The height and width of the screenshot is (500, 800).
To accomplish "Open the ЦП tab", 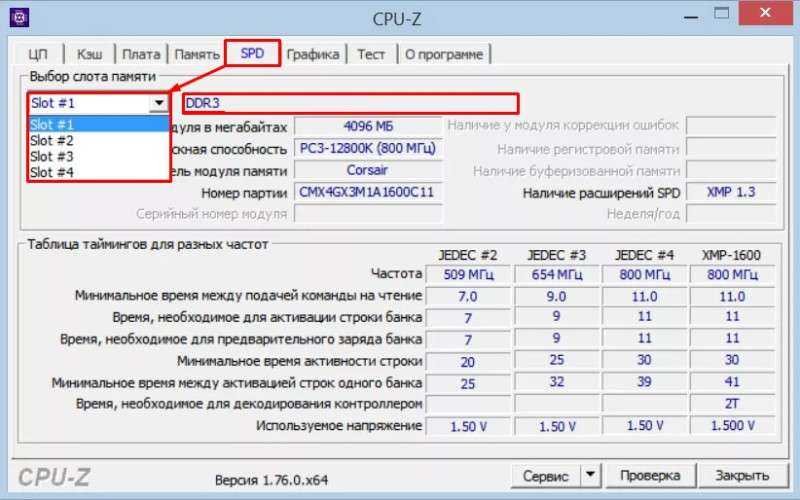I will pyautogui.click(x=38, y=54).
